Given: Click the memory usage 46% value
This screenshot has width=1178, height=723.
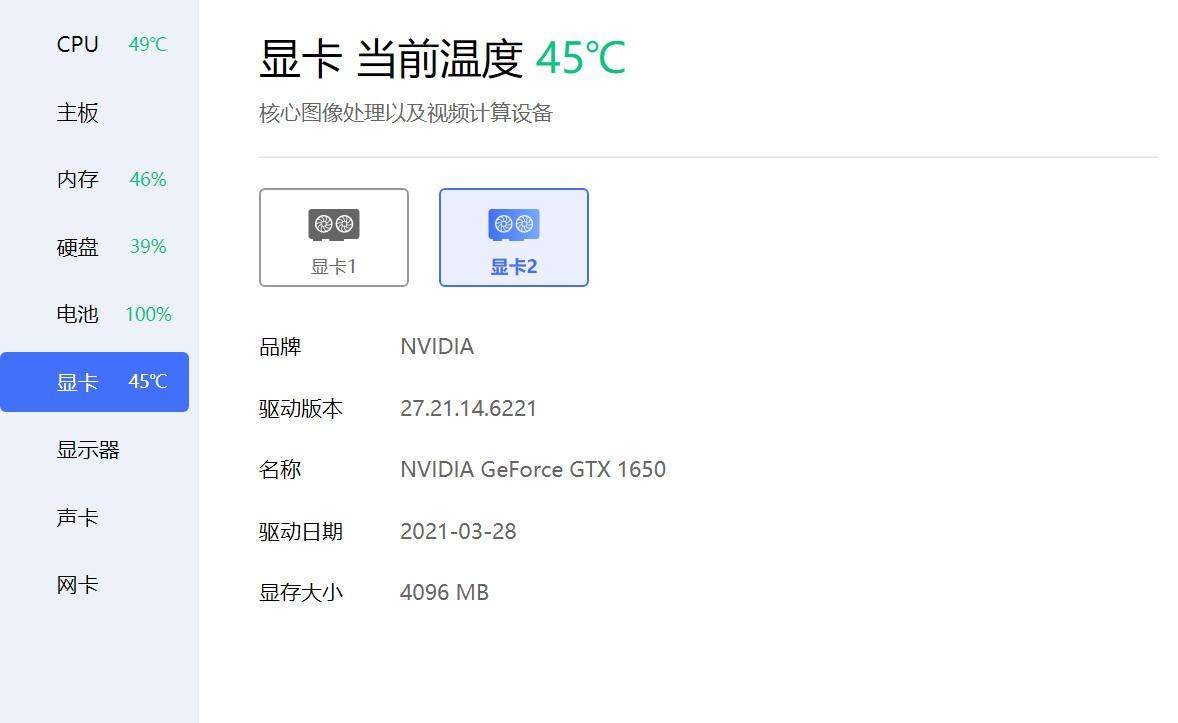Looking at the screenshot, I should 148,180.
